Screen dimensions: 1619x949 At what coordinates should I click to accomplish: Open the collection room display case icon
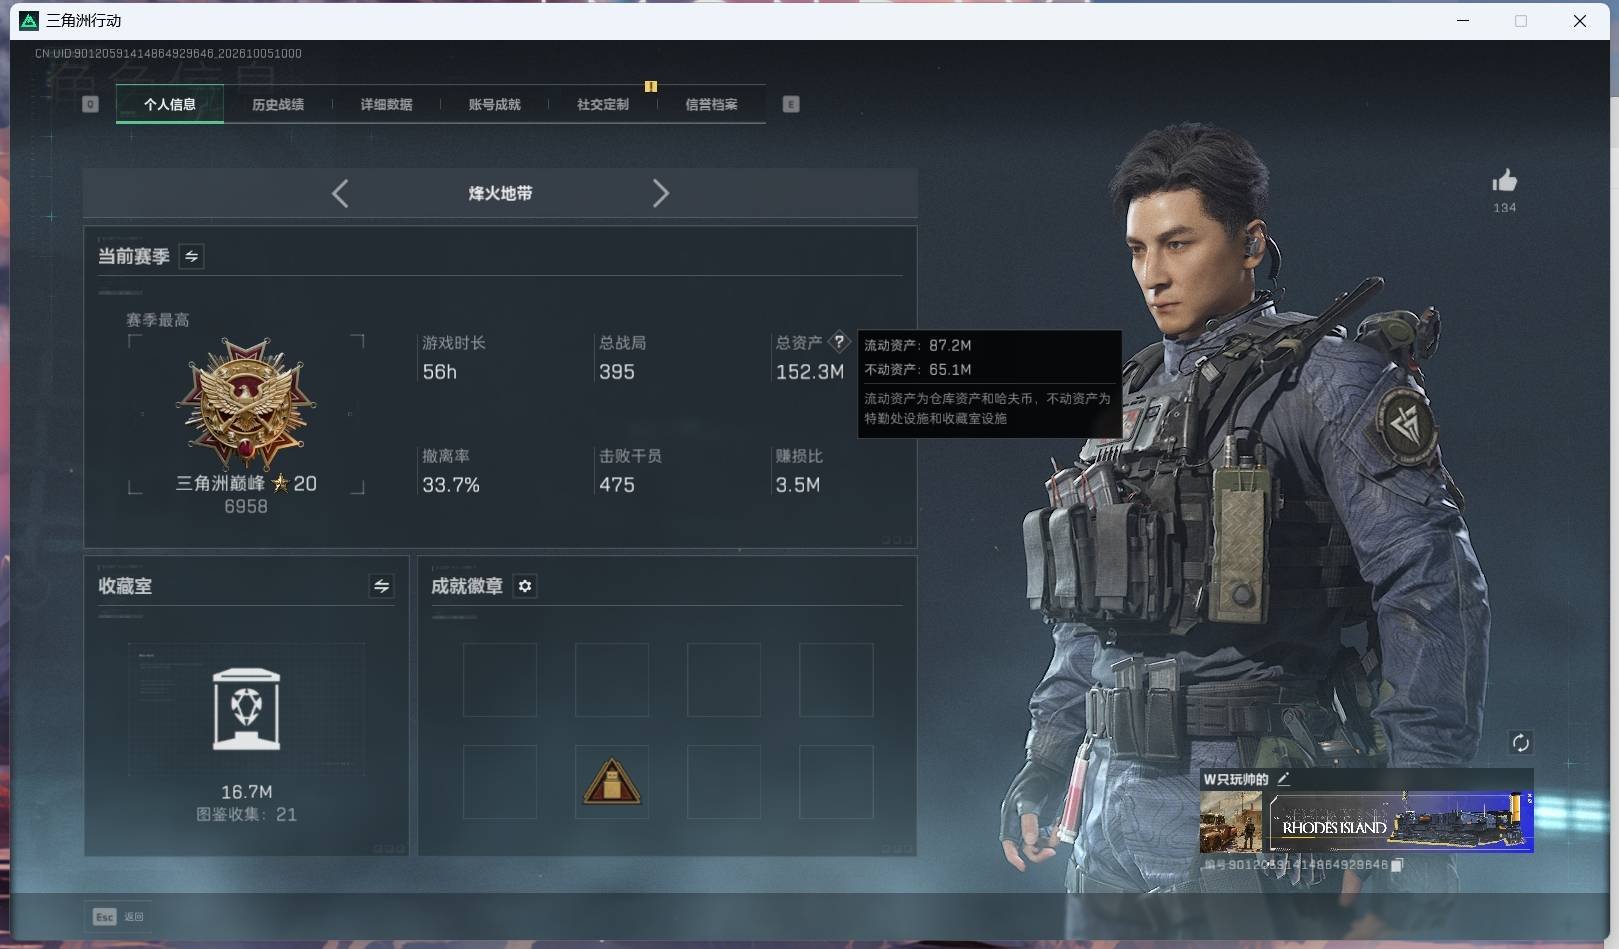246,709
